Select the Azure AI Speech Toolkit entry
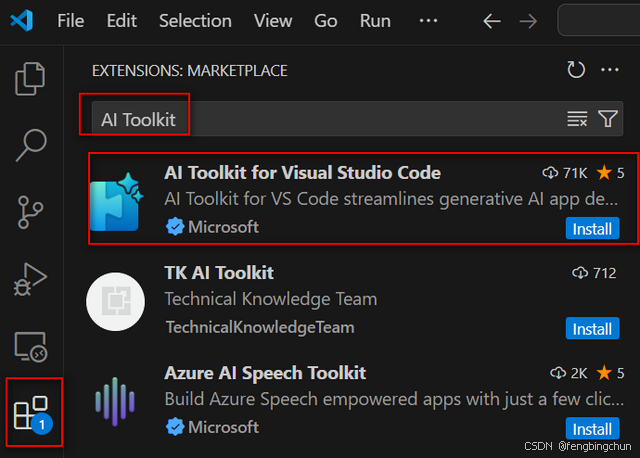 pos(355,400)
